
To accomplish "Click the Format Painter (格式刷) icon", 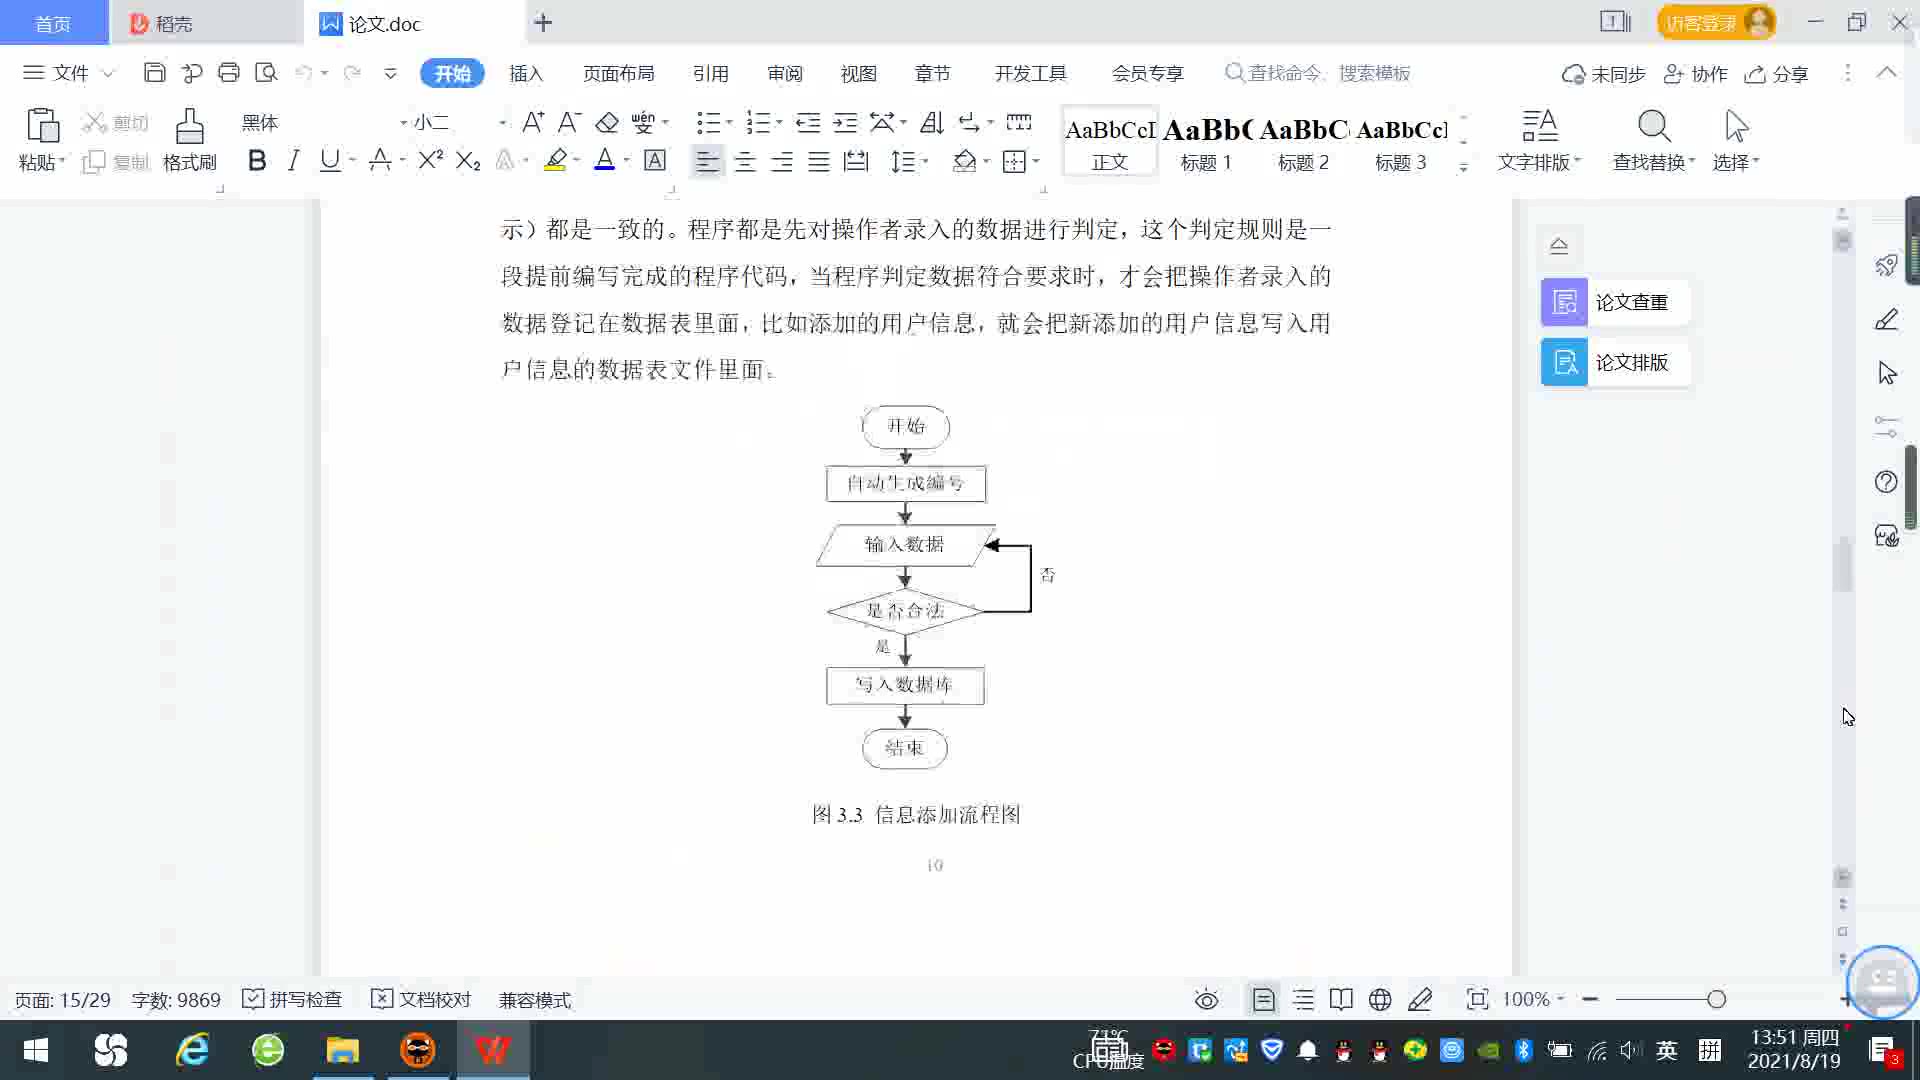I will pyautogui.click(x=189, y=128).
